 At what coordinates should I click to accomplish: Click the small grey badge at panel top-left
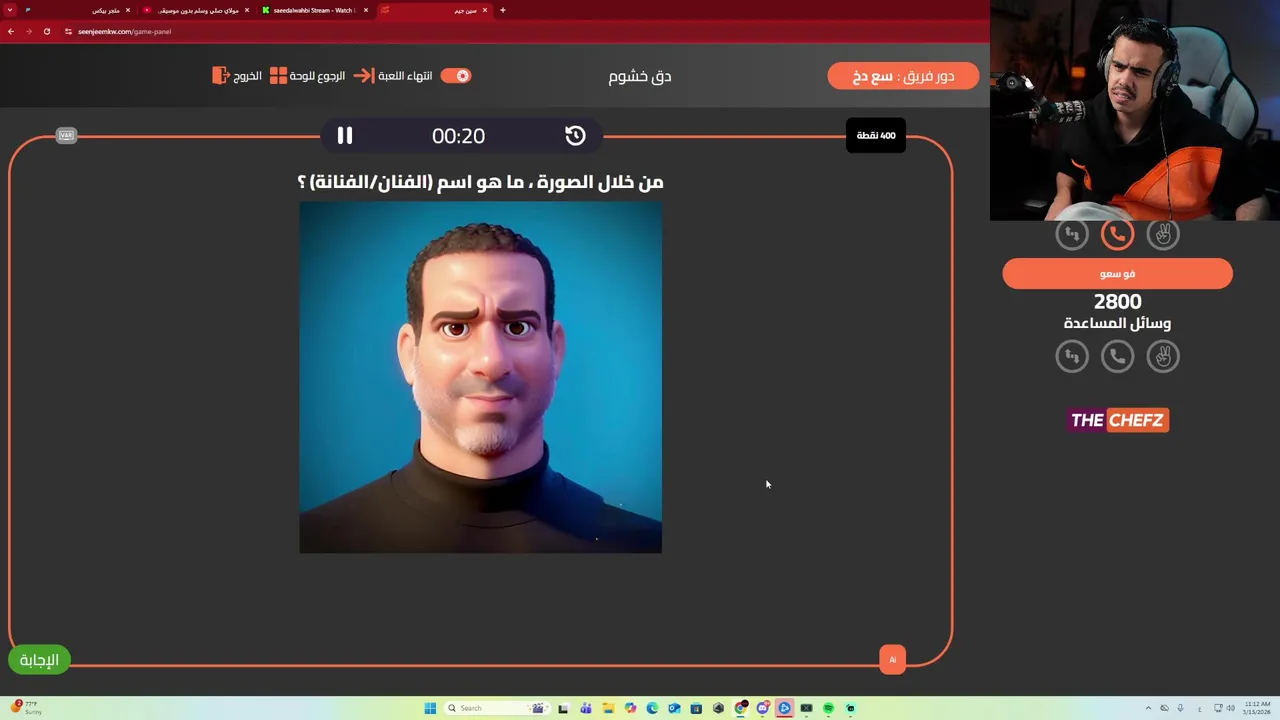pos(66,135)
